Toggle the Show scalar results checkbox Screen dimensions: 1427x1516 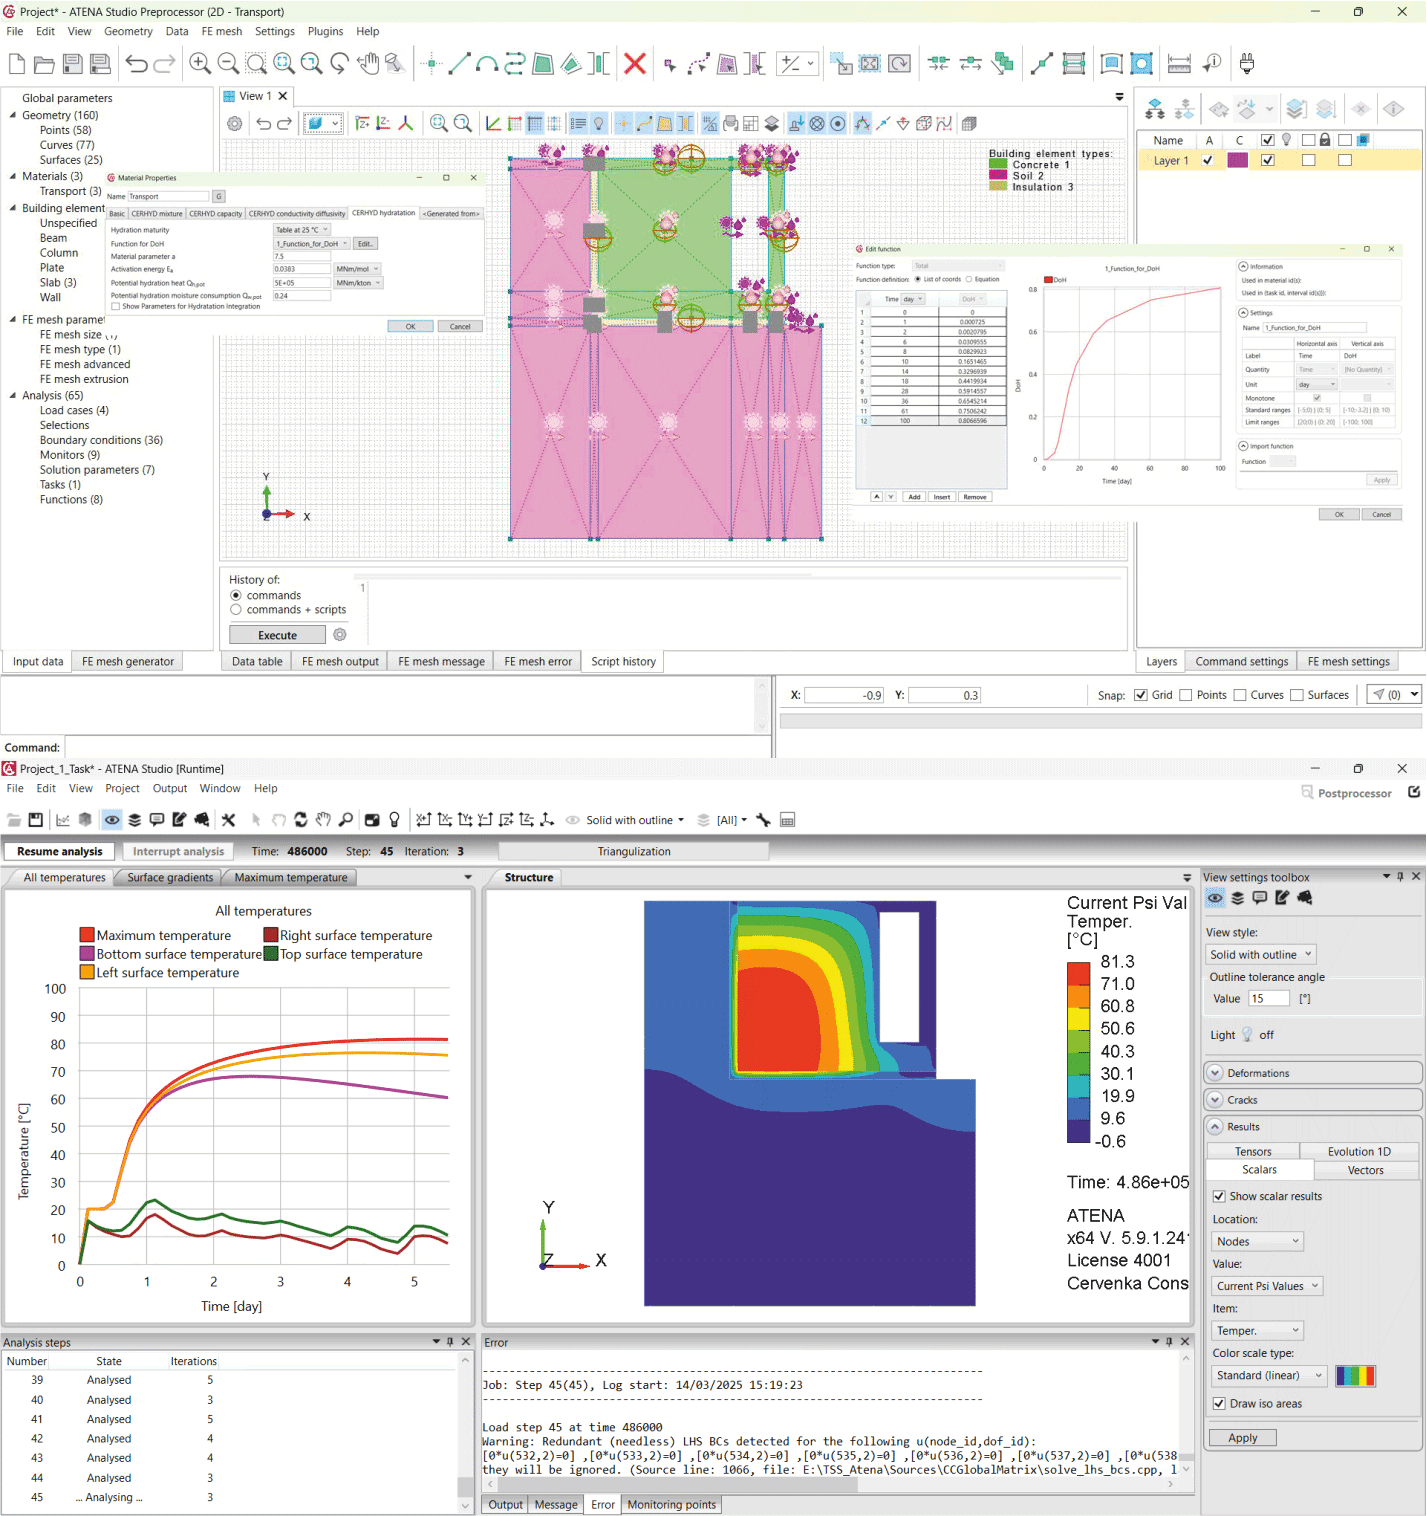click(1219, 1196)
